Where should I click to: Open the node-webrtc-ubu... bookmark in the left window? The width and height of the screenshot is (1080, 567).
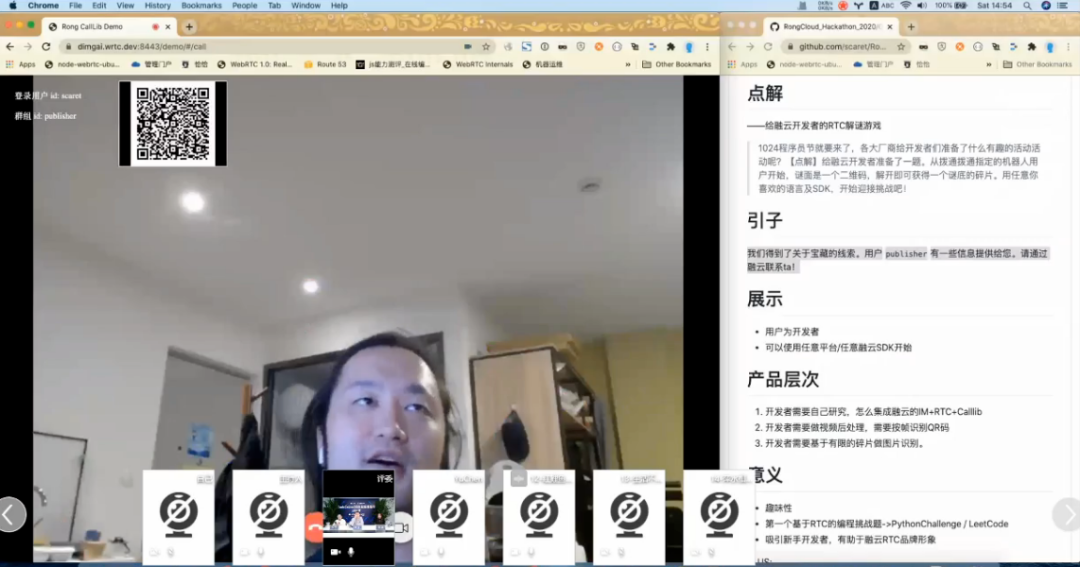coord(81,65)
